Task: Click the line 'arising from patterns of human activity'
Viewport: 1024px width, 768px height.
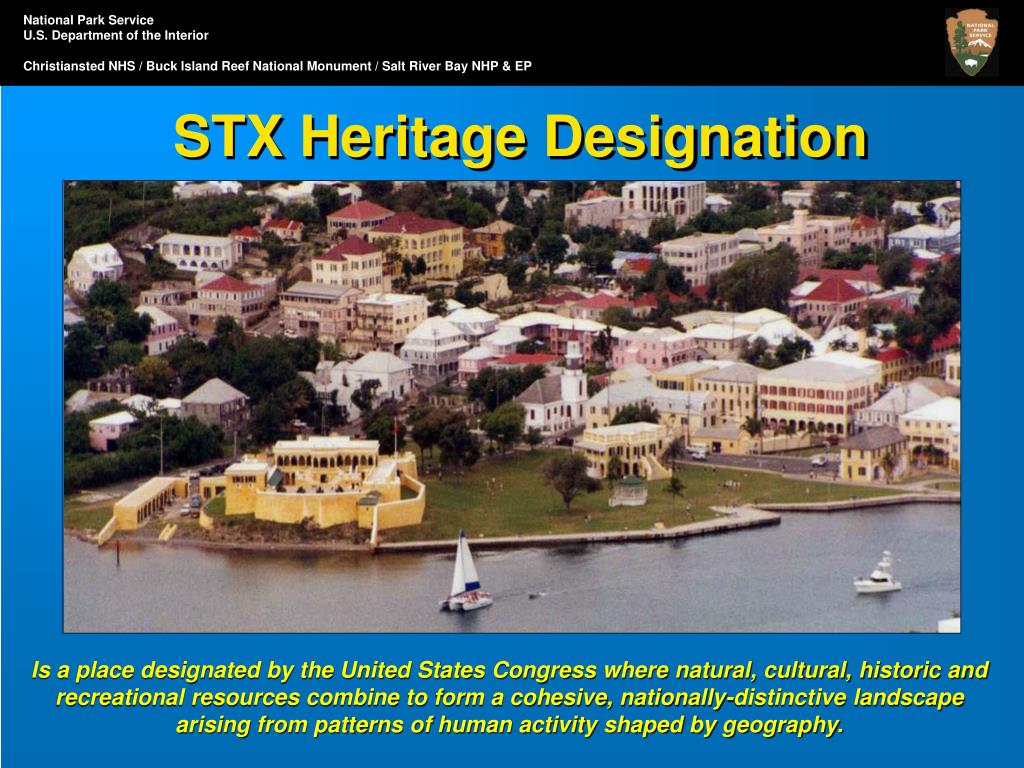Action: point(510,725)
